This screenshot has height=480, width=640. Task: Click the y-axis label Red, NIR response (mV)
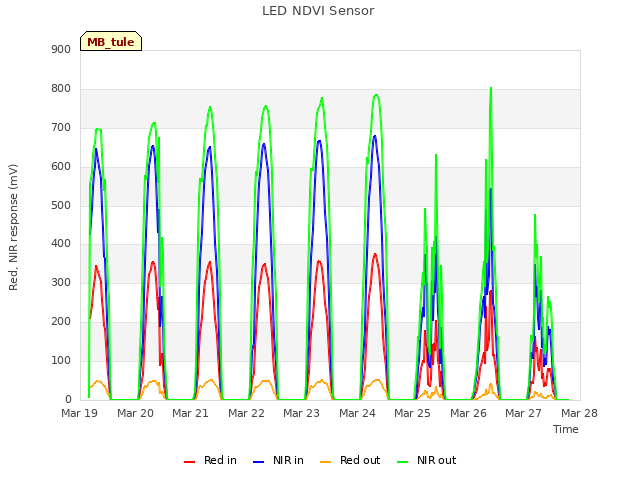click(13, 227)
